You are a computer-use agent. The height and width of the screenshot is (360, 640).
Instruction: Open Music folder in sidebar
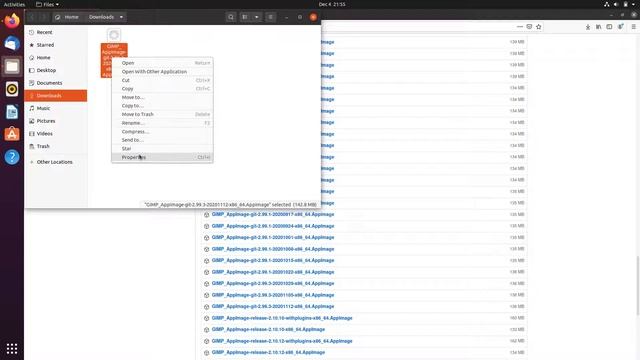pos(56,108)
